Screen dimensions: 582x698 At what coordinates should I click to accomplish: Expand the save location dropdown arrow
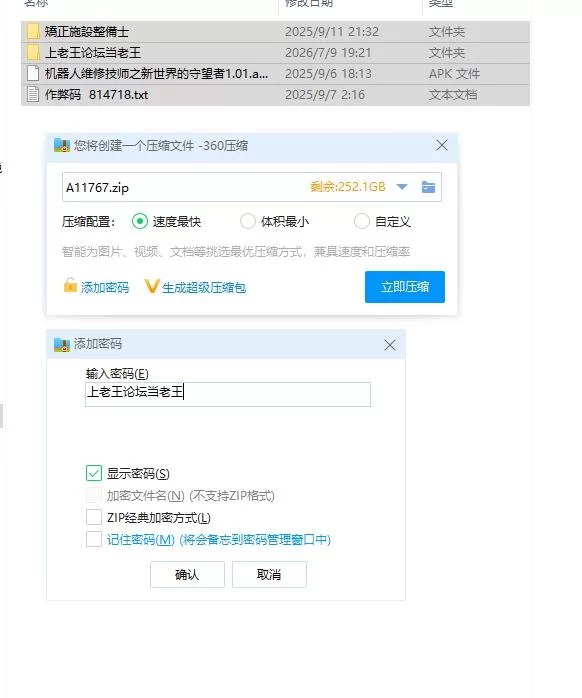(x=402, y=187)
